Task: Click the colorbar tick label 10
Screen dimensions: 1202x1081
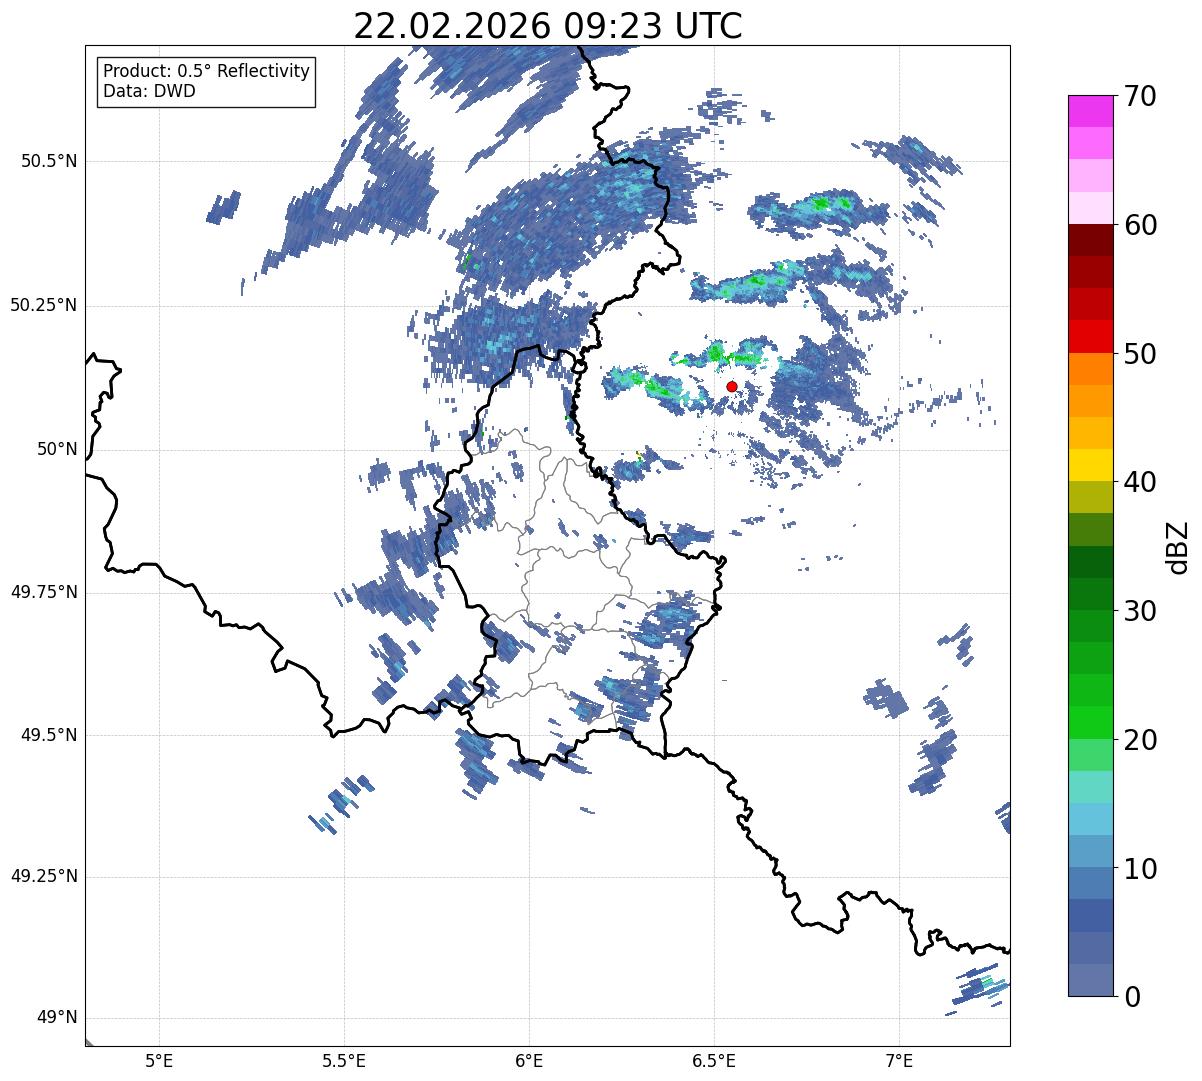Action: click(1141, 868)
